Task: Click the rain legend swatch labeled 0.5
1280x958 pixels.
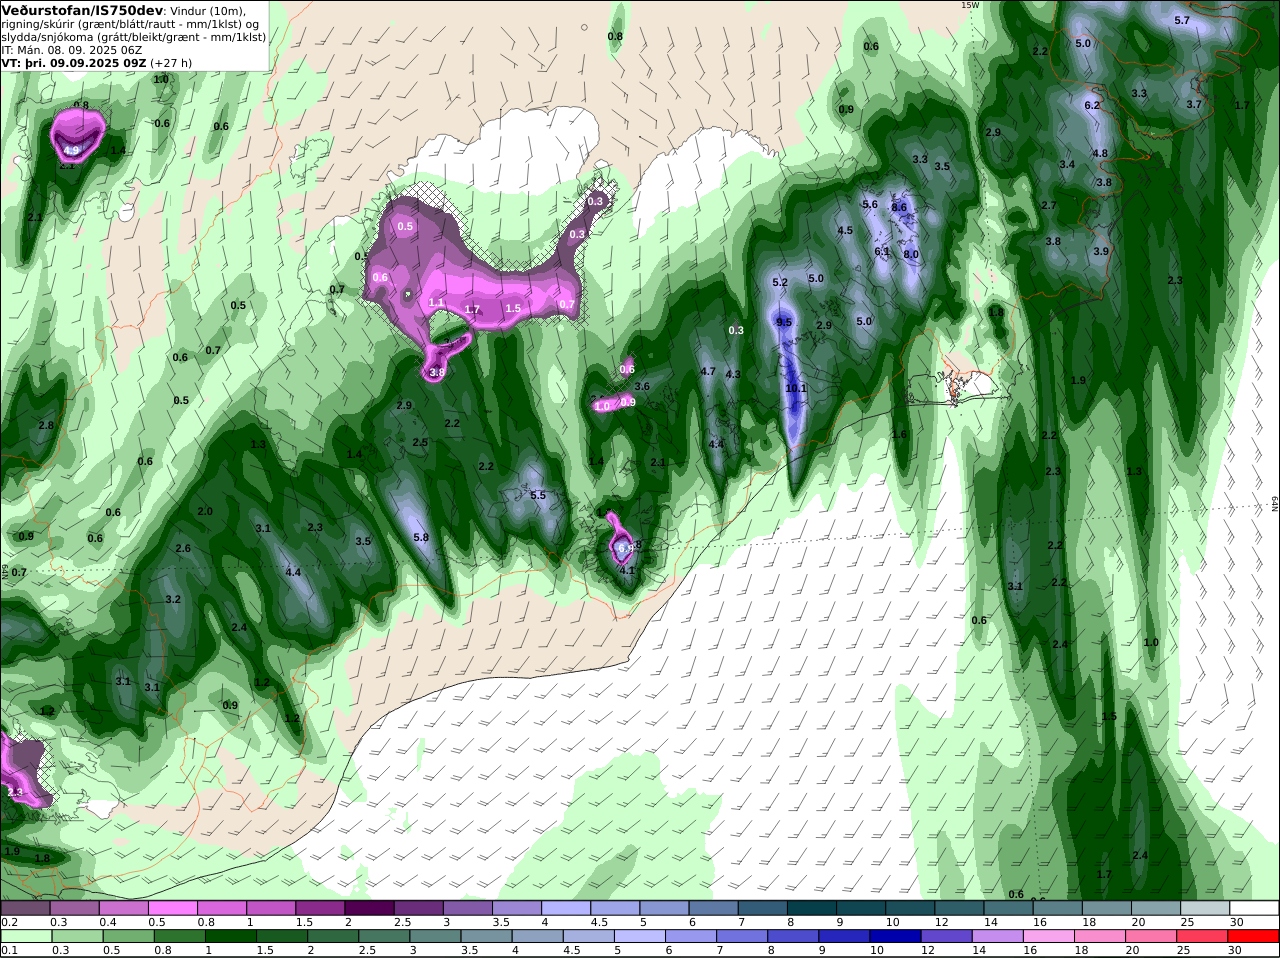Action: [127, 936]
